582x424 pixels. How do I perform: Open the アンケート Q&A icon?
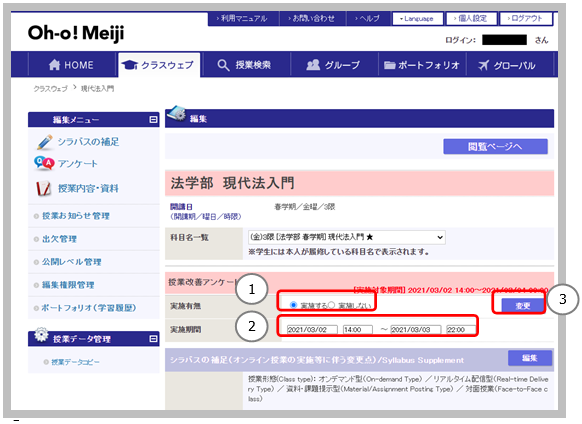44,163
